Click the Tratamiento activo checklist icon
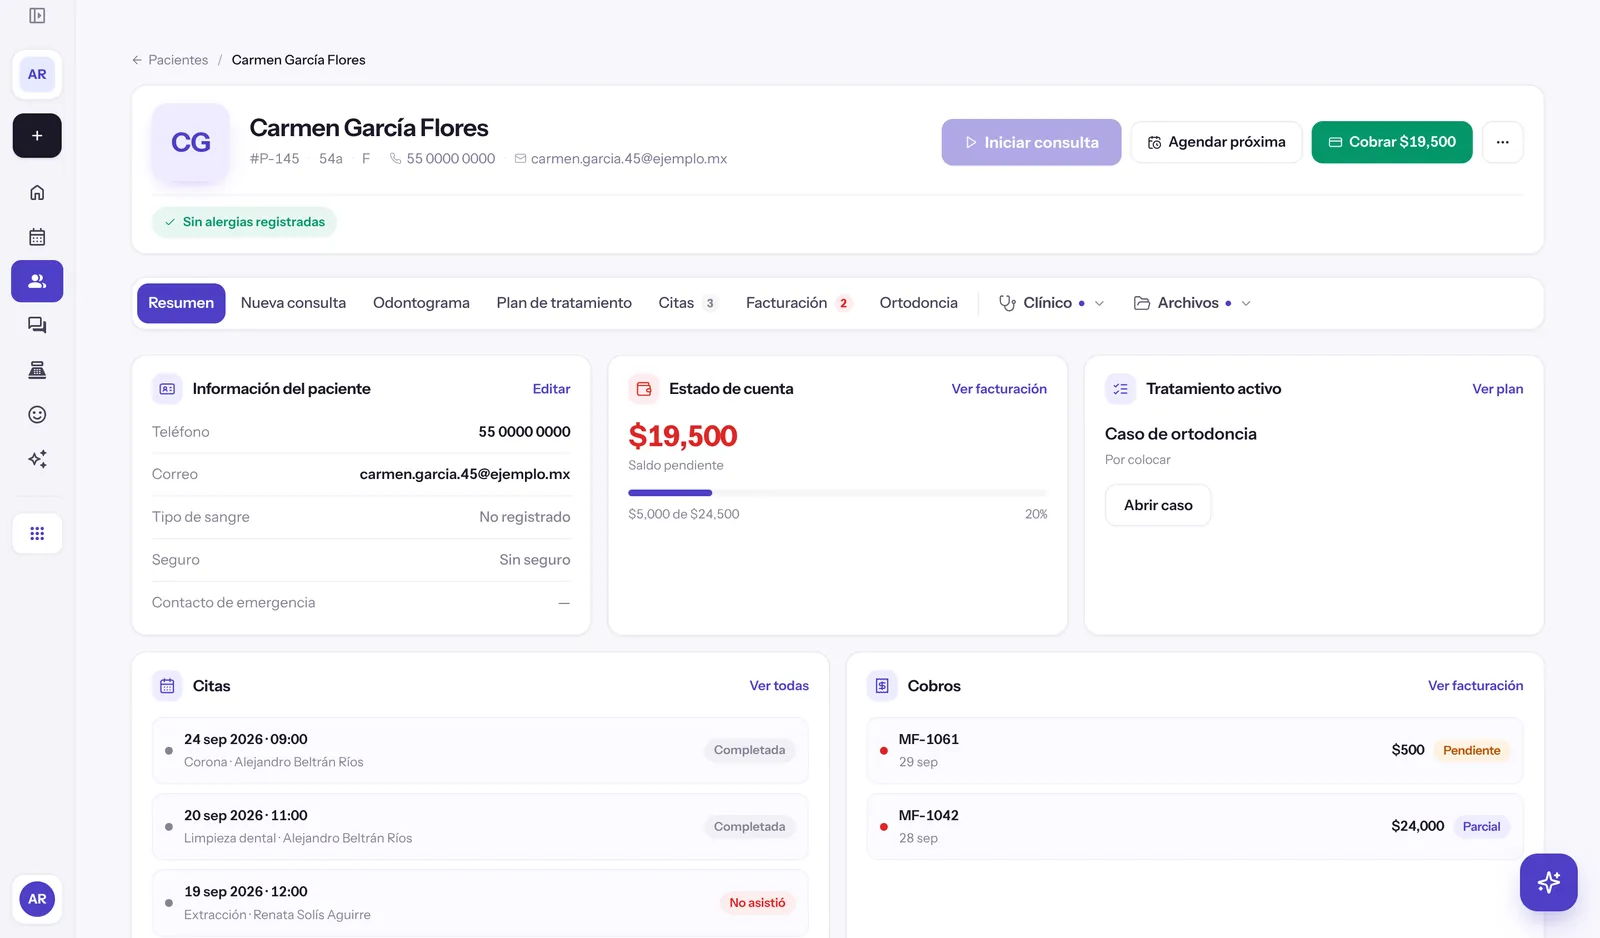The image size is (1600, 938). point(1120,389)
